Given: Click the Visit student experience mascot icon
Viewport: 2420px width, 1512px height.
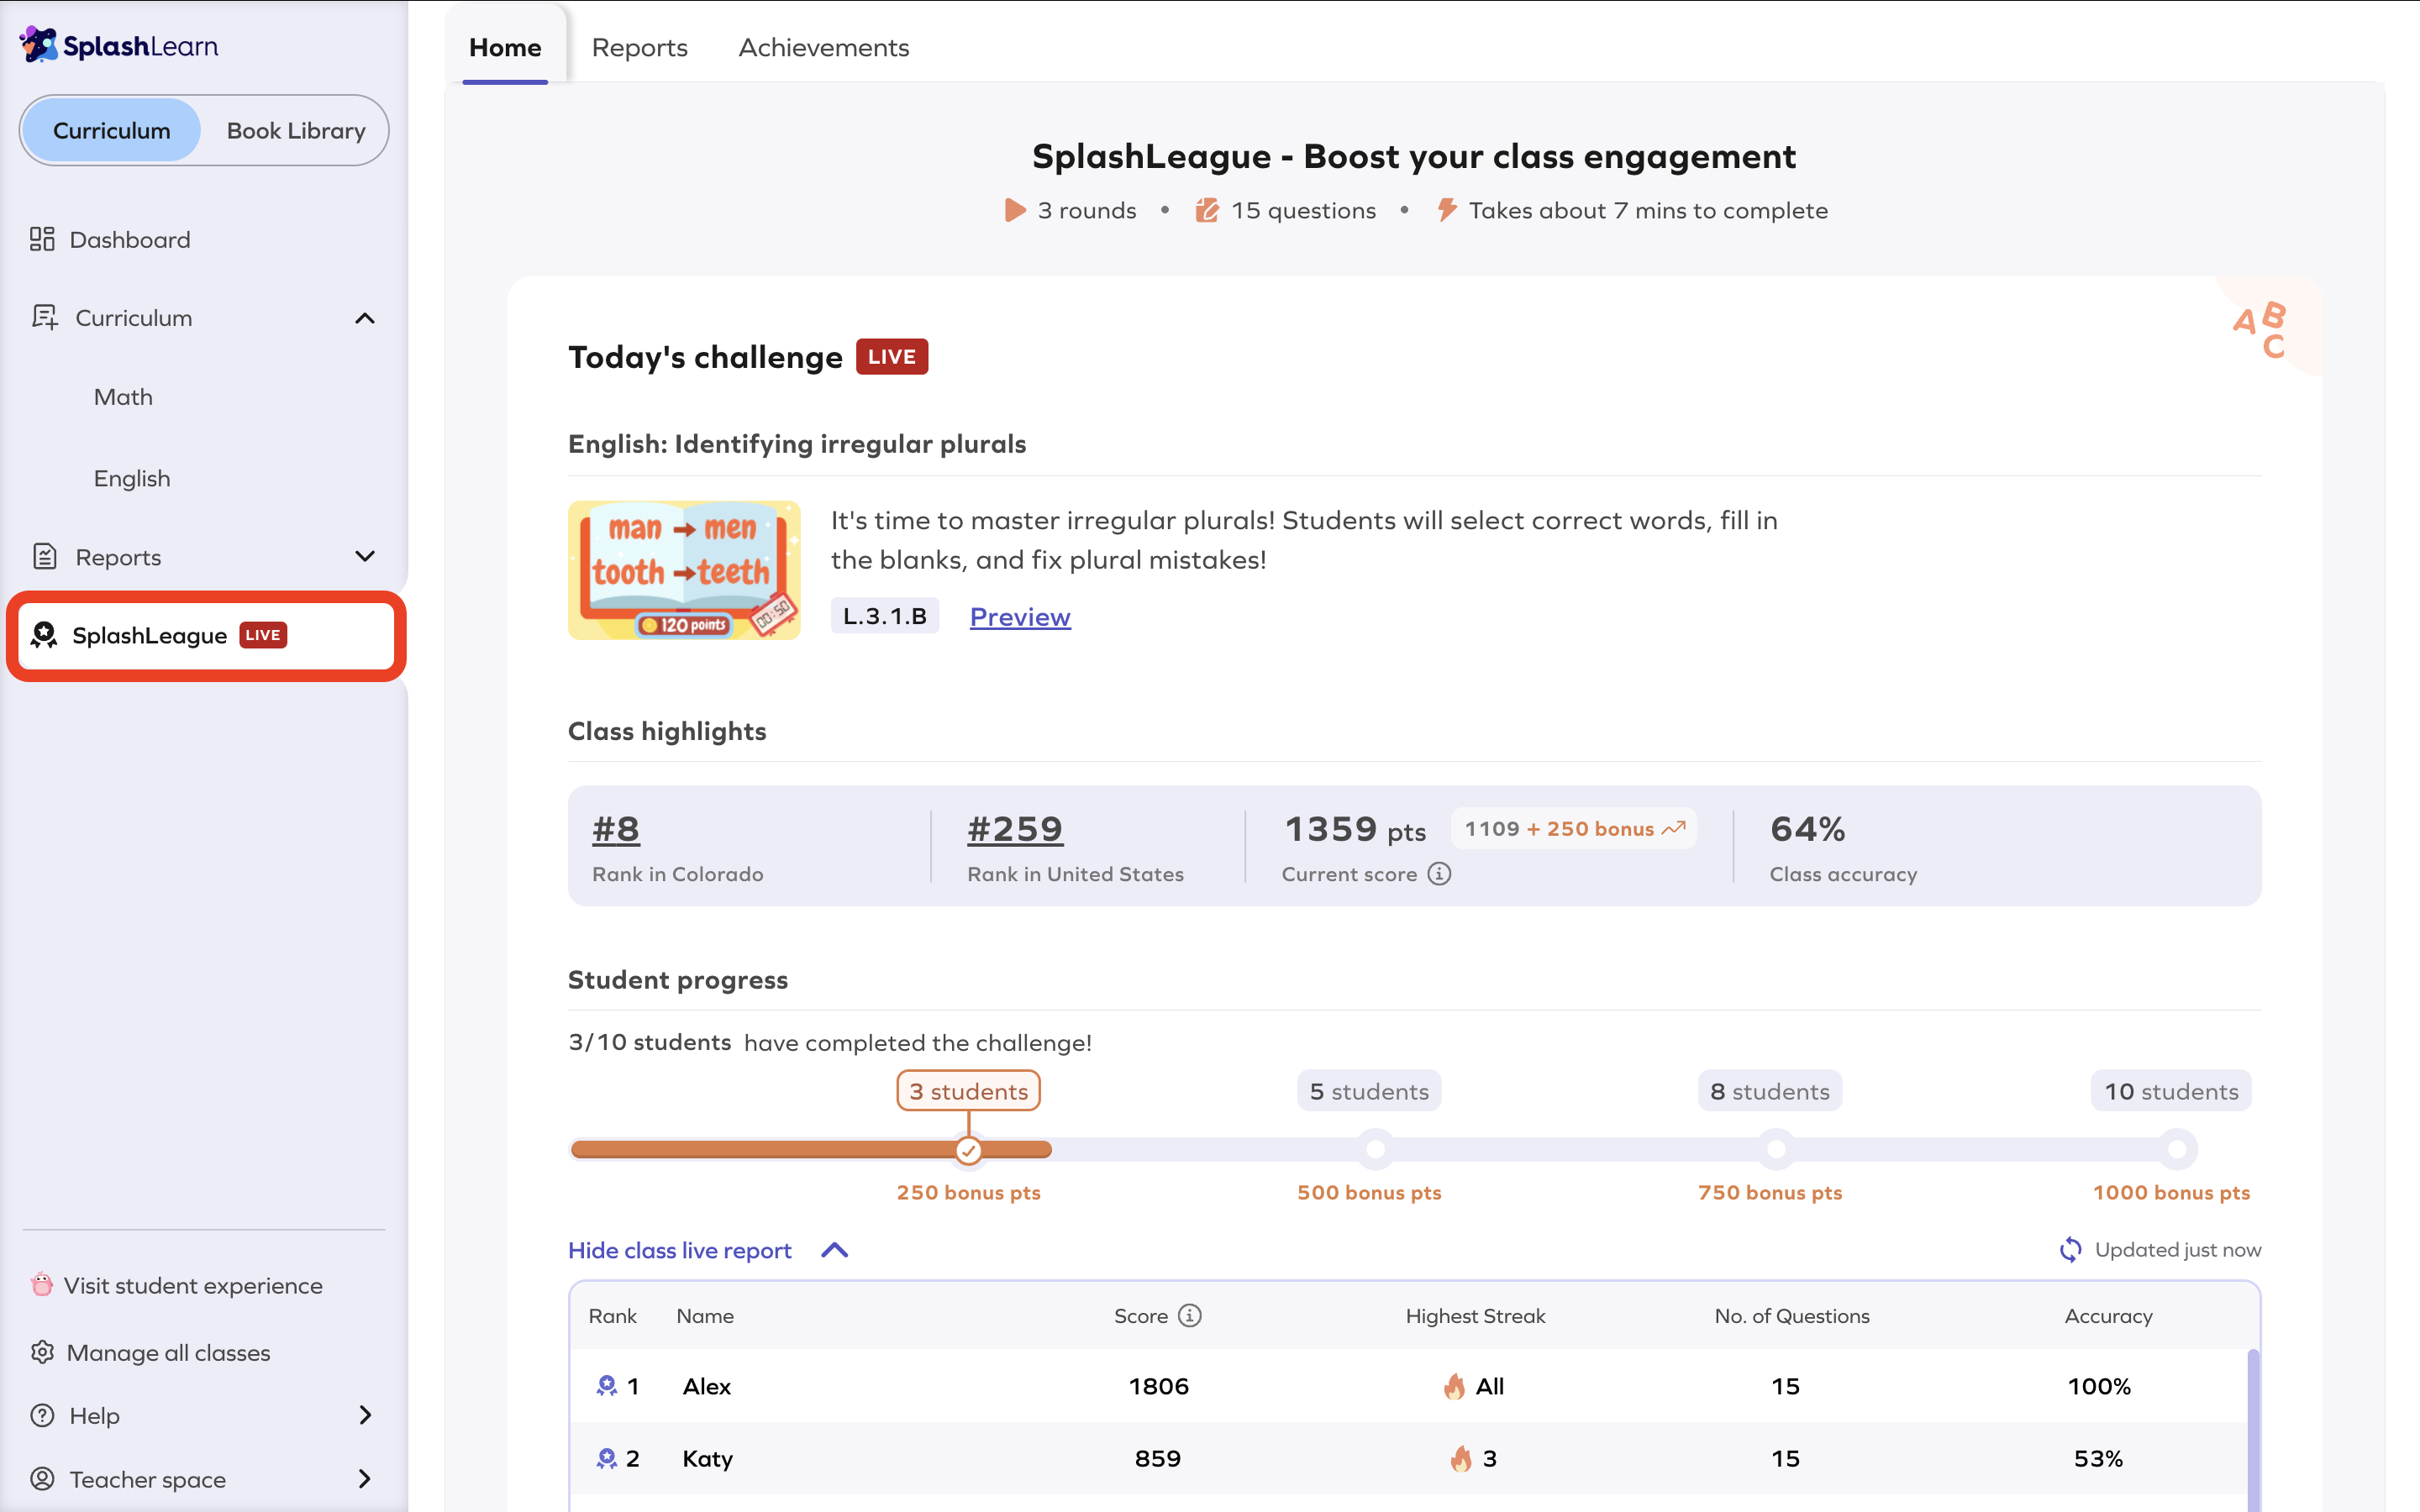Looking at the screenshot, I should click(x=42, y=1284).
